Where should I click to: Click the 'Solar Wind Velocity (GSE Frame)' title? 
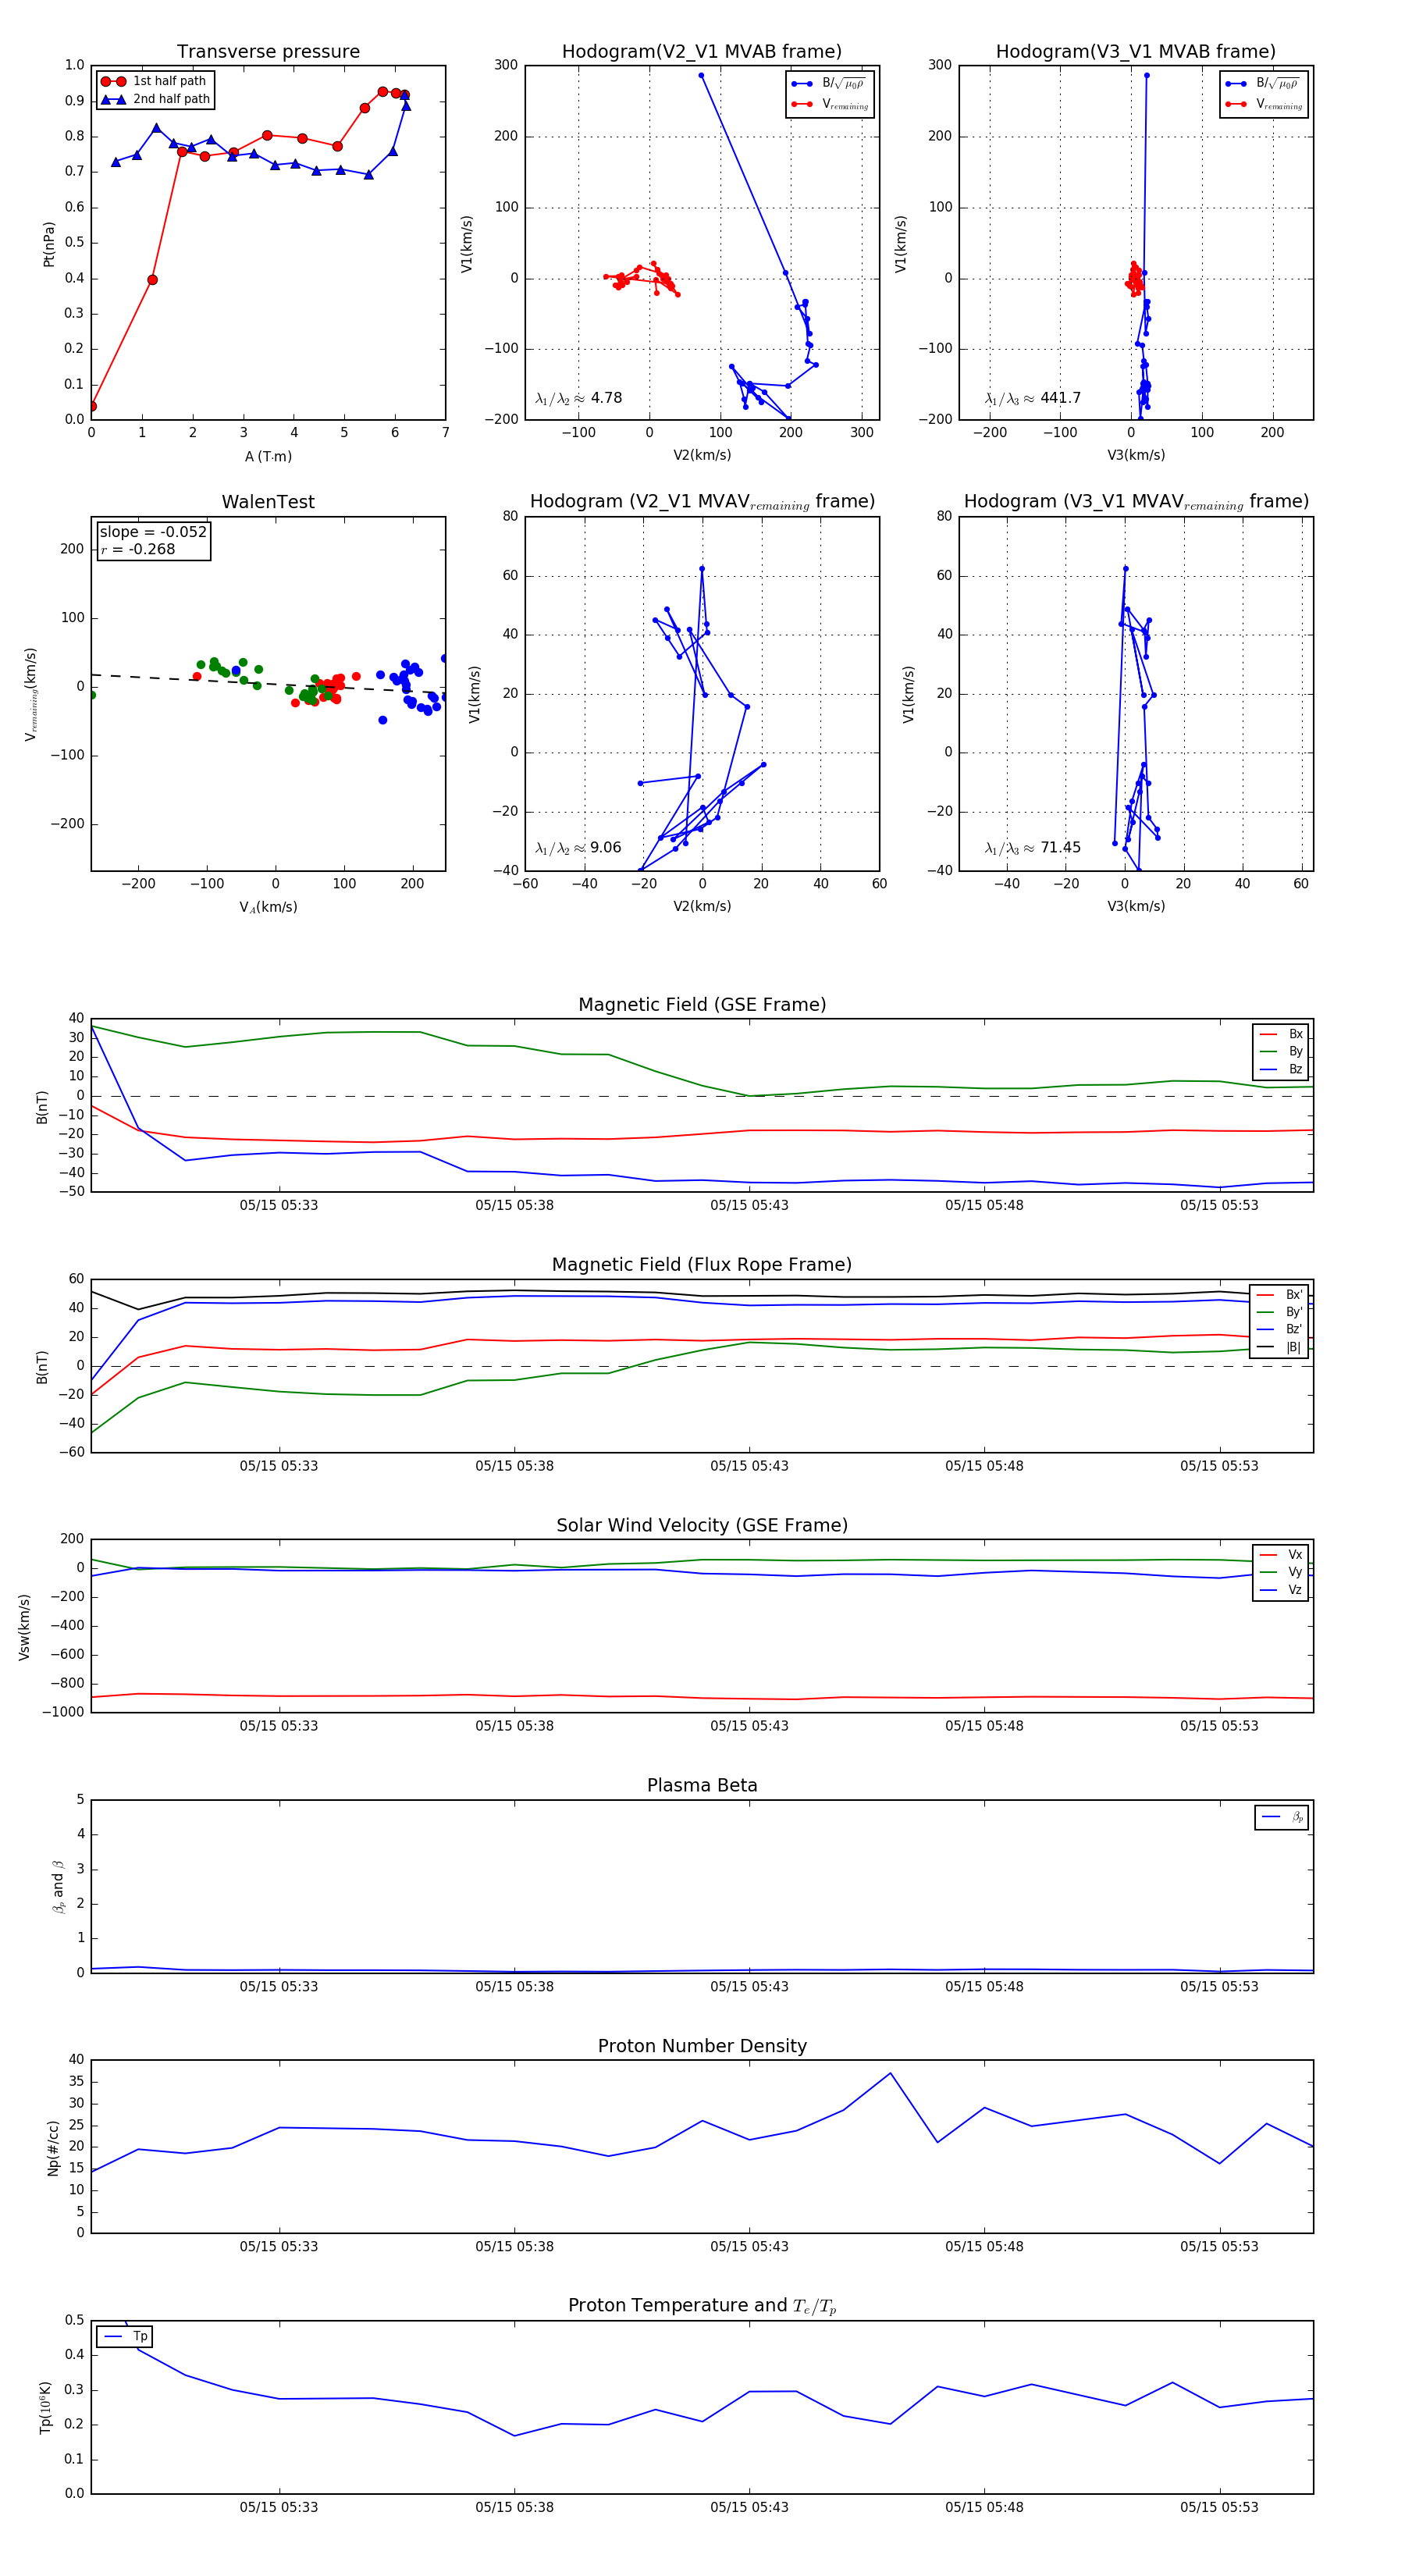pyautogui.click(x=702, y=1525)
